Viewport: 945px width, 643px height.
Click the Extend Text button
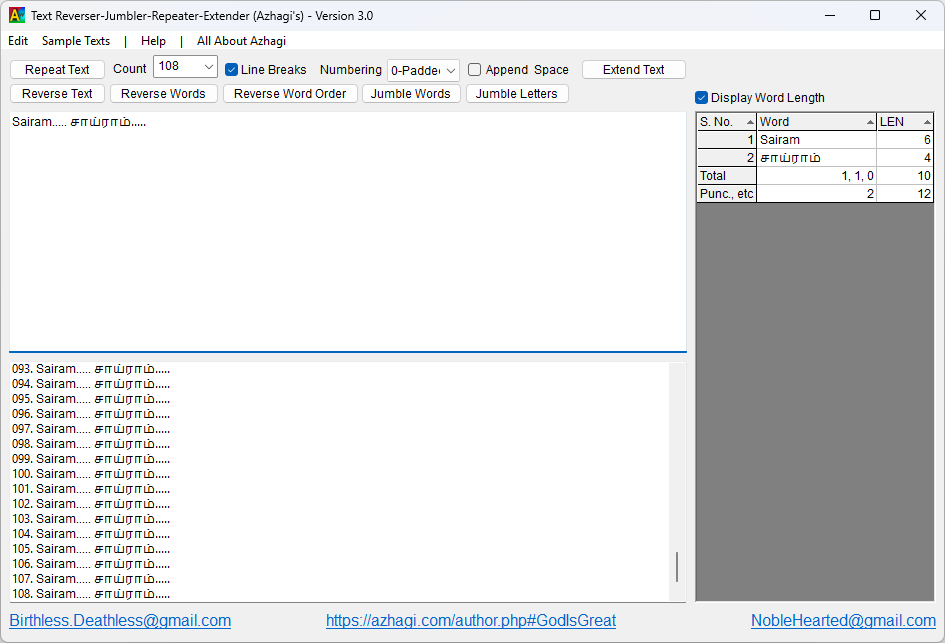click(633, 69)
